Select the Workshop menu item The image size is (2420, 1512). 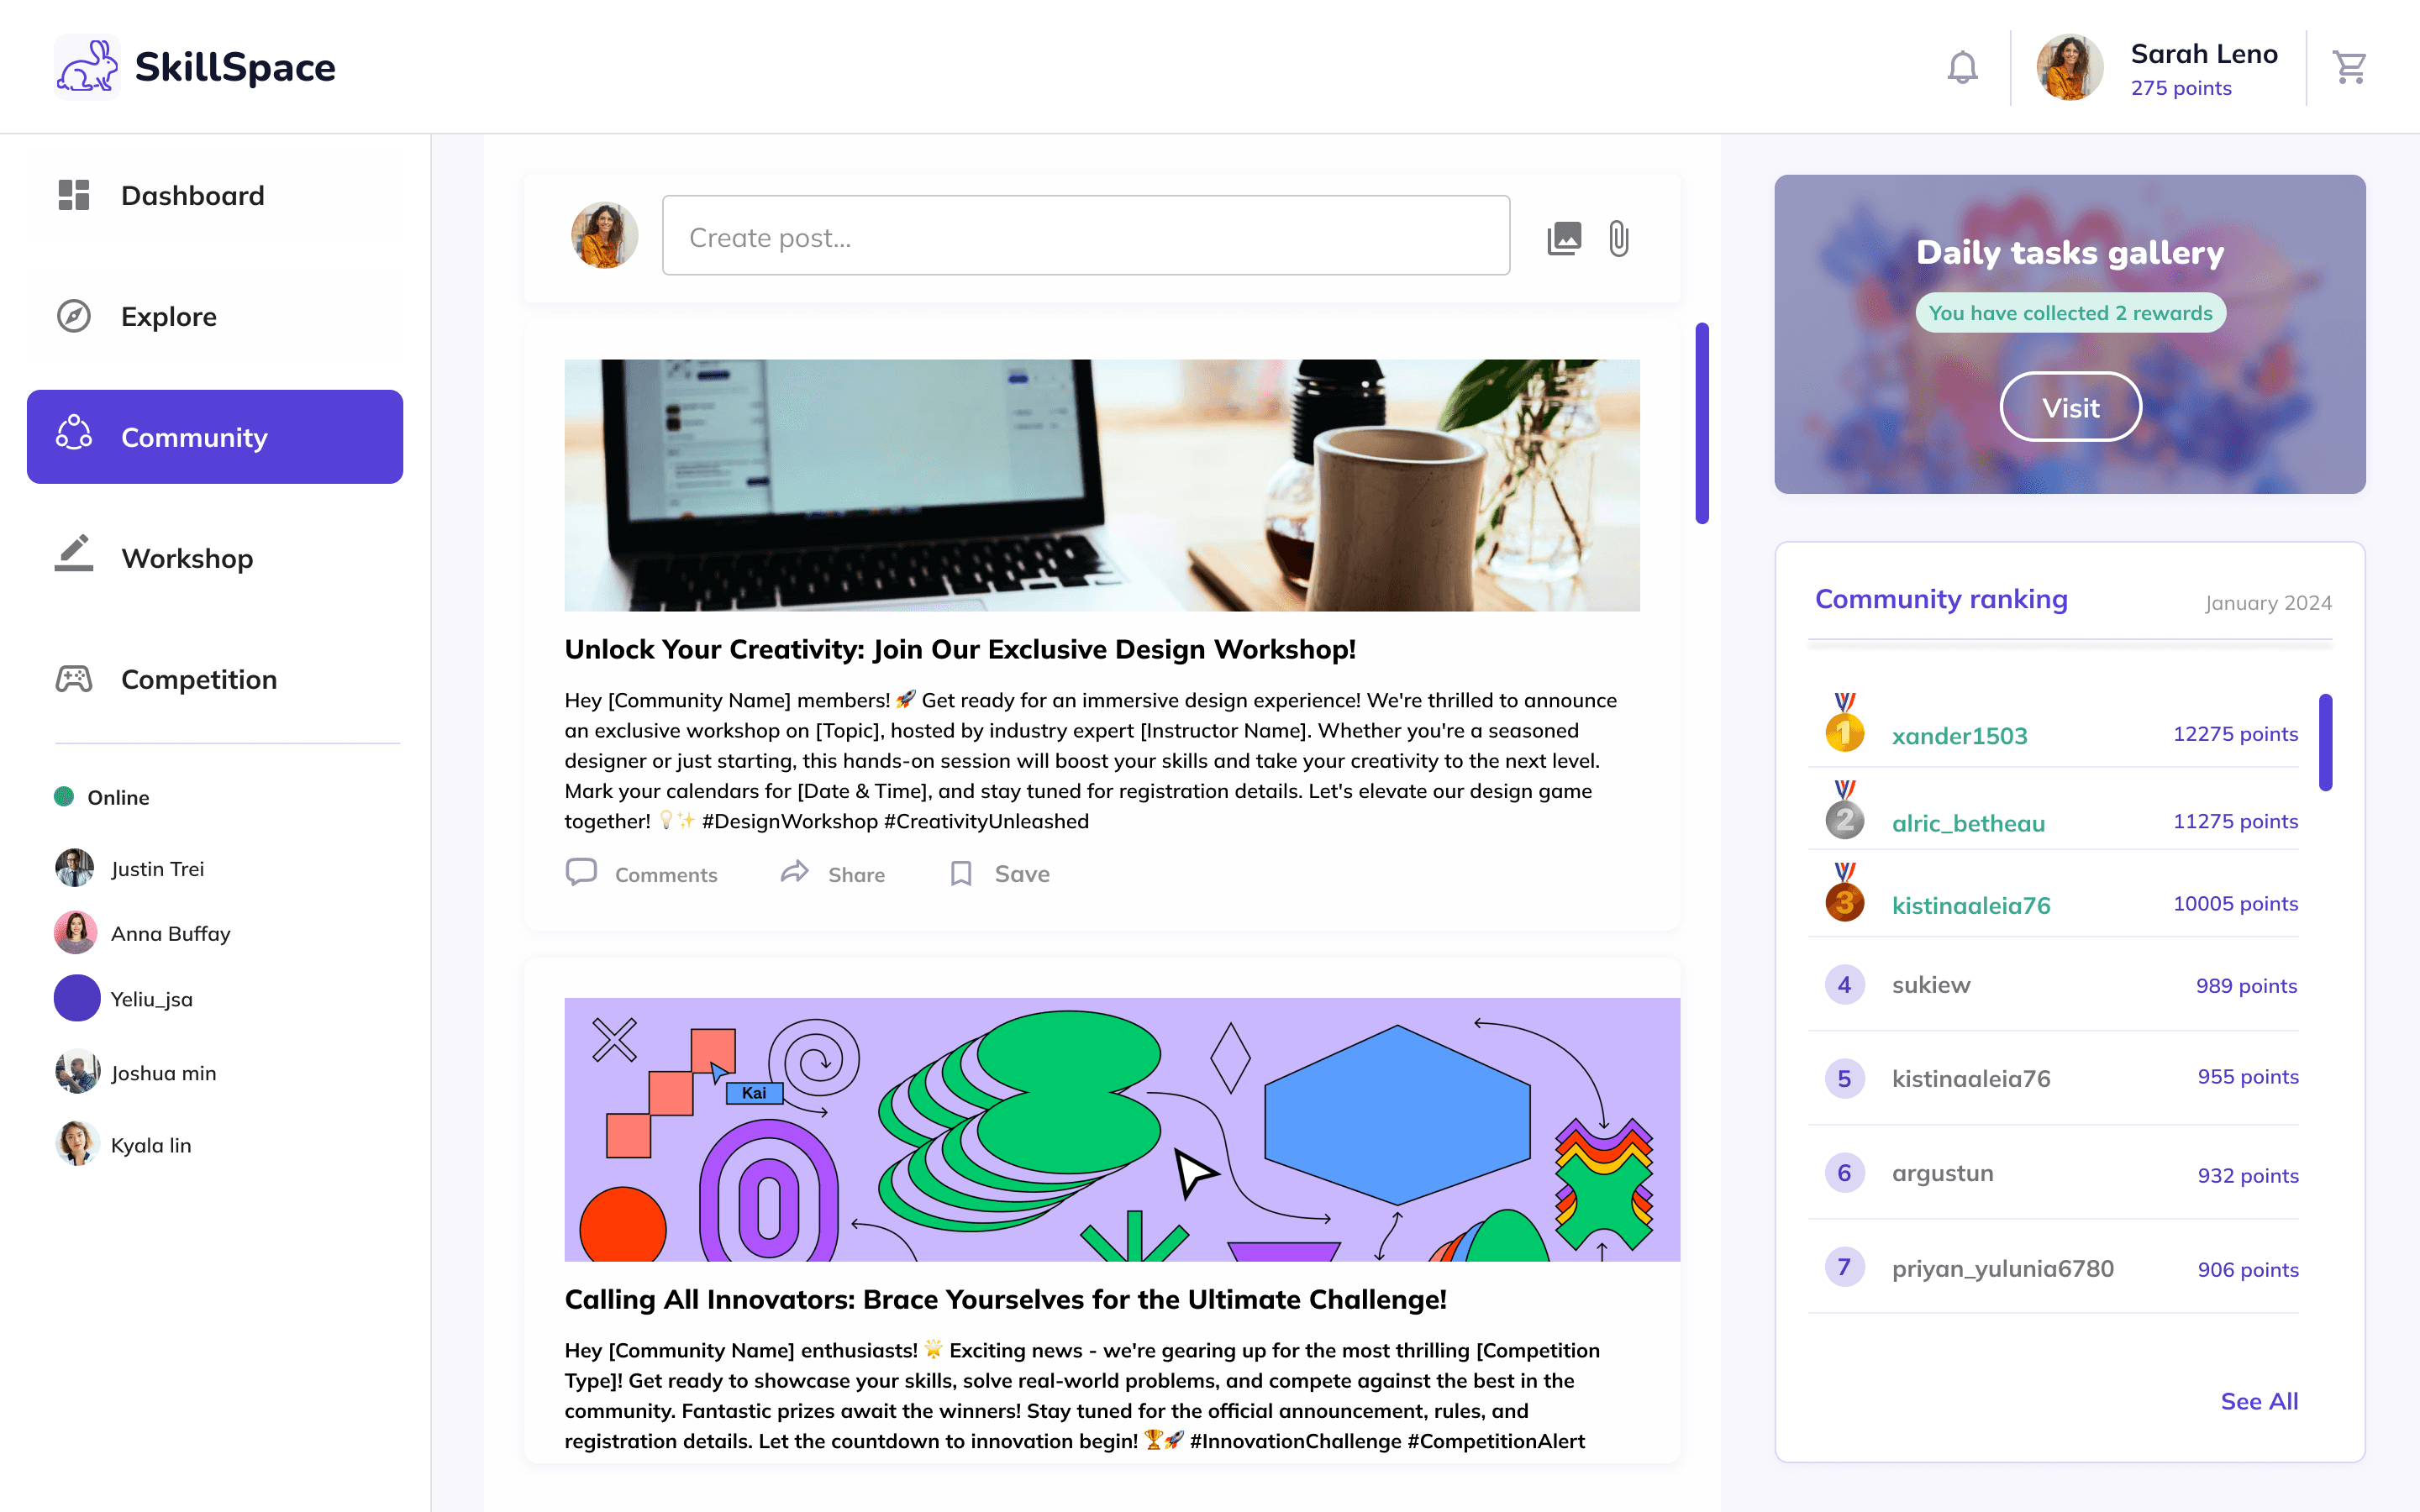[215, 558]
